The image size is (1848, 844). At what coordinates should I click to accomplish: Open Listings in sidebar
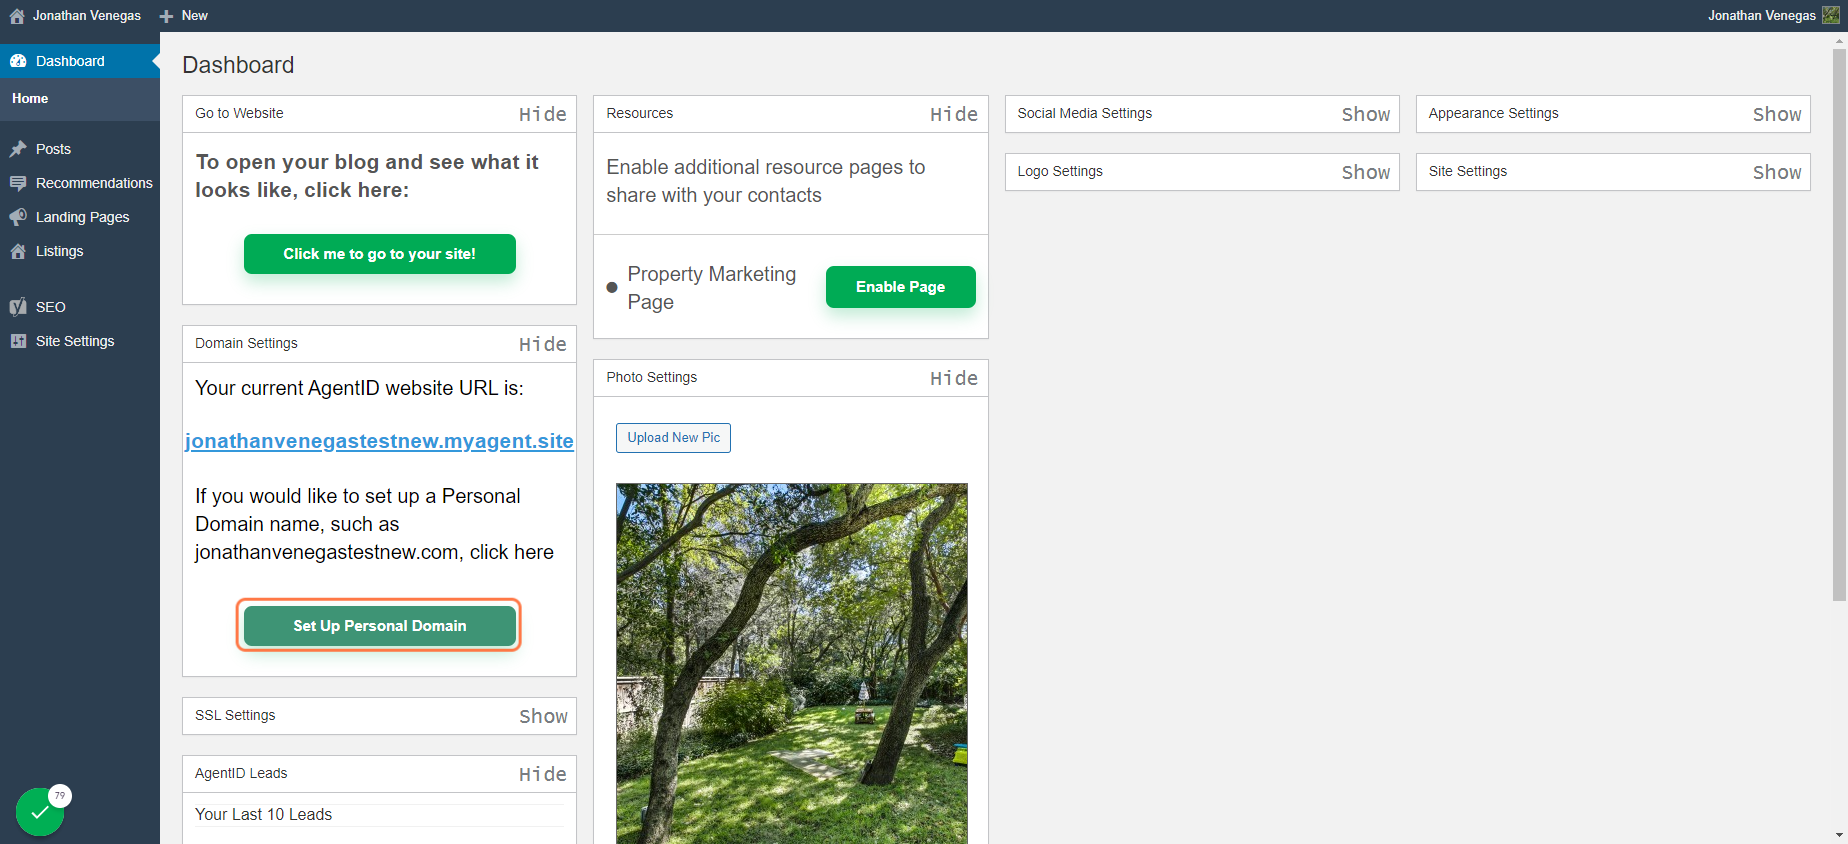(80, 251)
